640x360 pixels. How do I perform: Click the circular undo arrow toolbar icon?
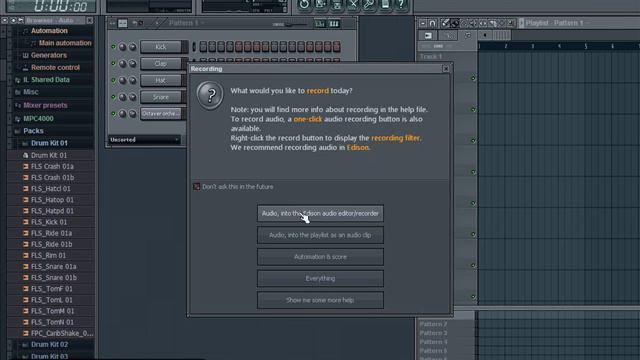coord(304,4)
